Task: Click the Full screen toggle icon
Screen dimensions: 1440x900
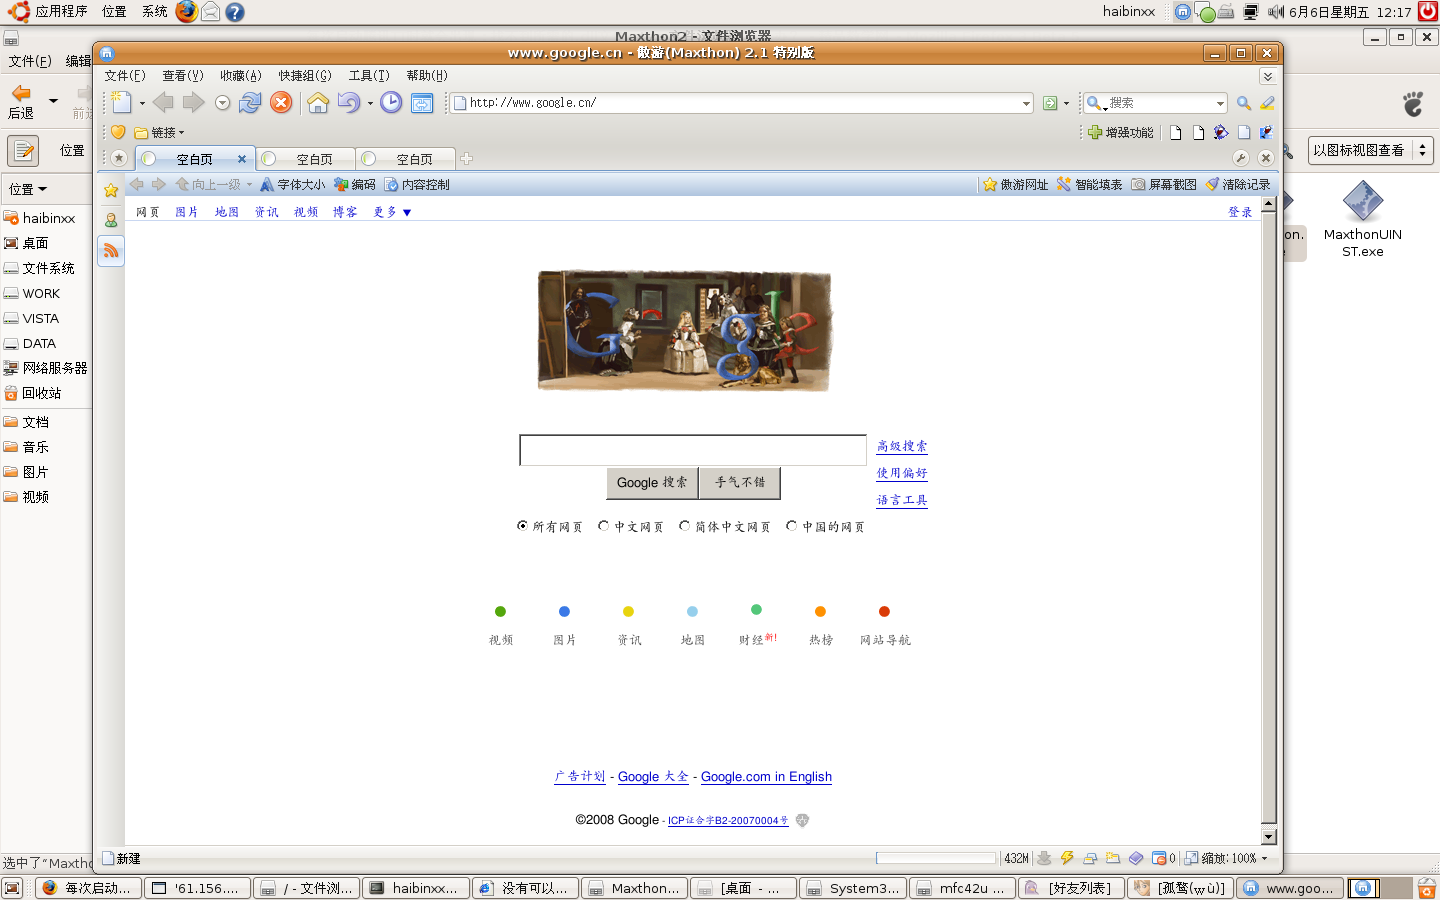Action: tap(422, 103)
